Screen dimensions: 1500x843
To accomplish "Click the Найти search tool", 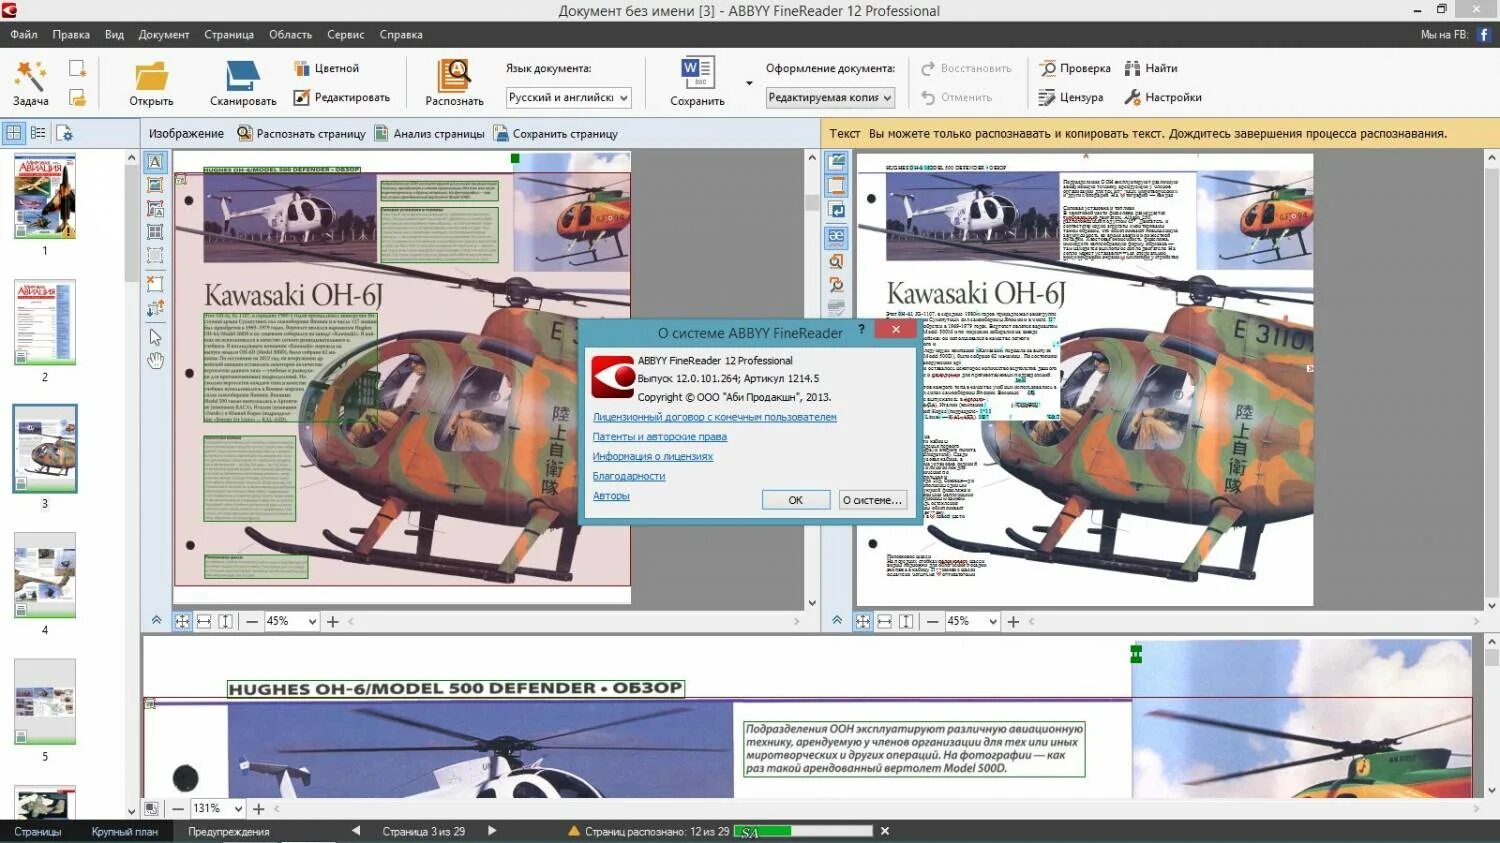I will 1151,68.
